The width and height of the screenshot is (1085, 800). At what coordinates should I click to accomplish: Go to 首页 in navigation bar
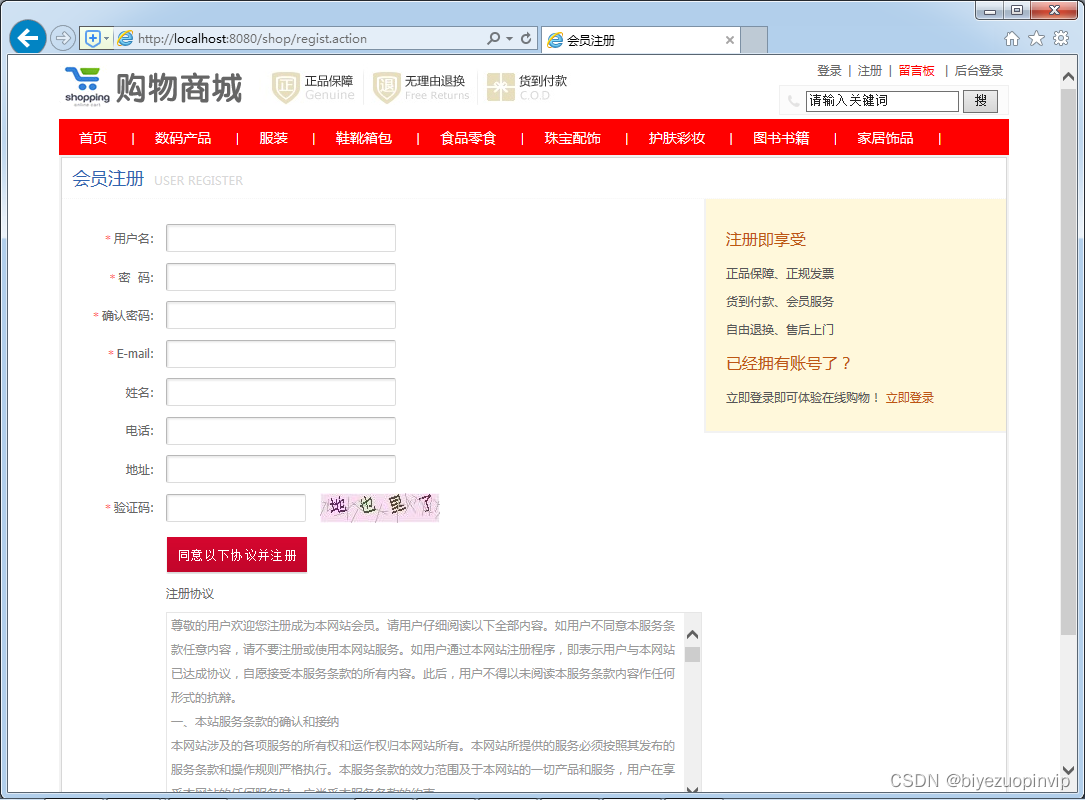tap(93, 138)
